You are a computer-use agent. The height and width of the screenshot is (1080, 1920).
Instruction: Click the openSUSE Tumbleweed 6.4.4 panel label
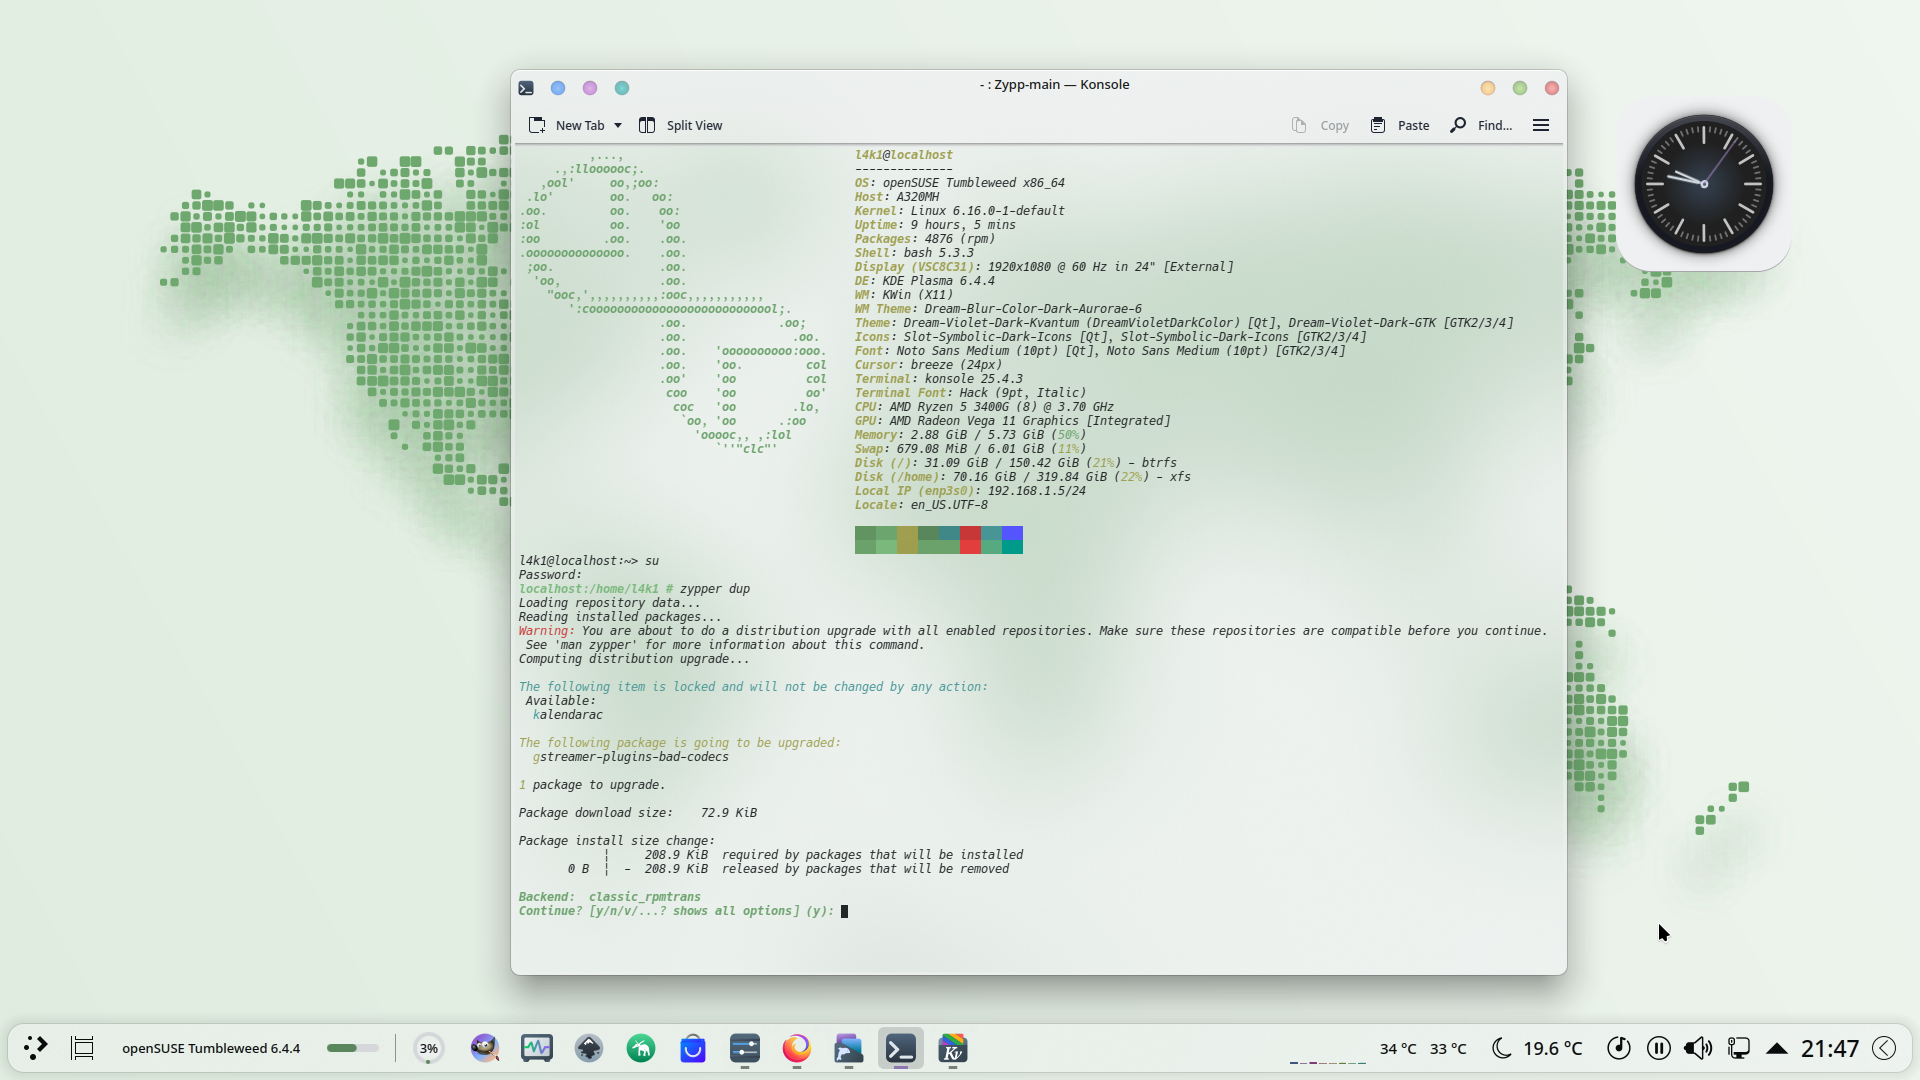point(211,1048)
